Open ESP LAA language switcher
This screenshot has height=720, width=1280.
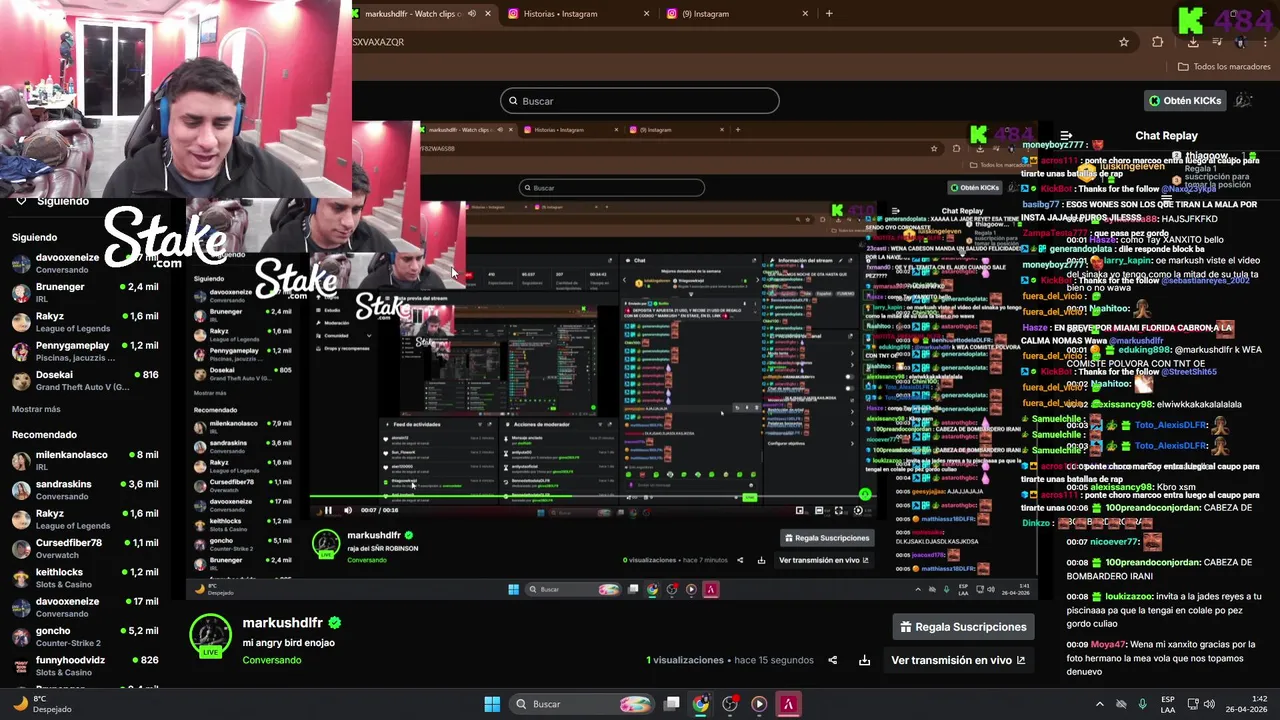click(1168, 704)
